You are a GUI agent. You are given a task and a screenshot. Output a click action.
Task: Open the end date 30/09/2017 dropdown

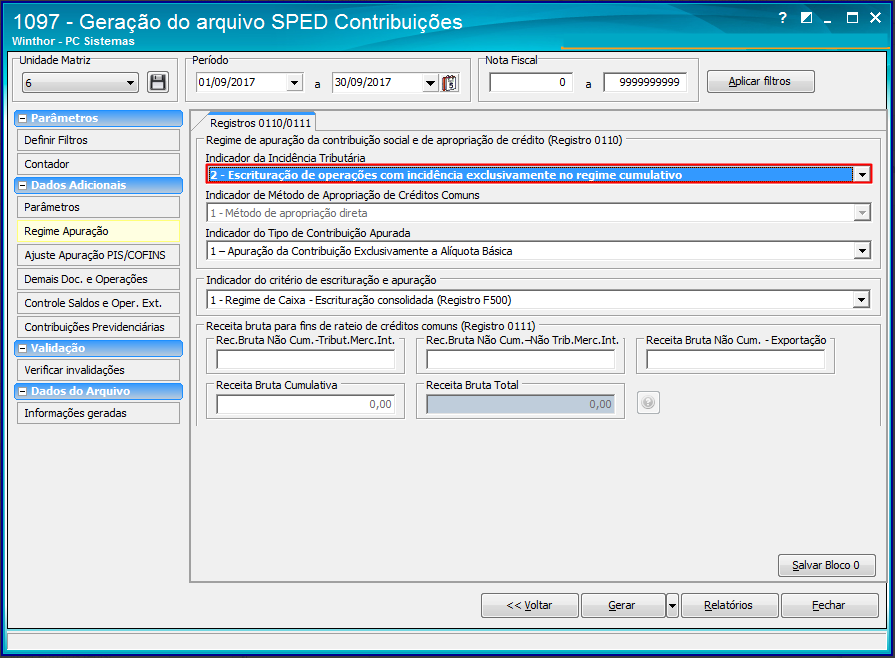point(430,83)
